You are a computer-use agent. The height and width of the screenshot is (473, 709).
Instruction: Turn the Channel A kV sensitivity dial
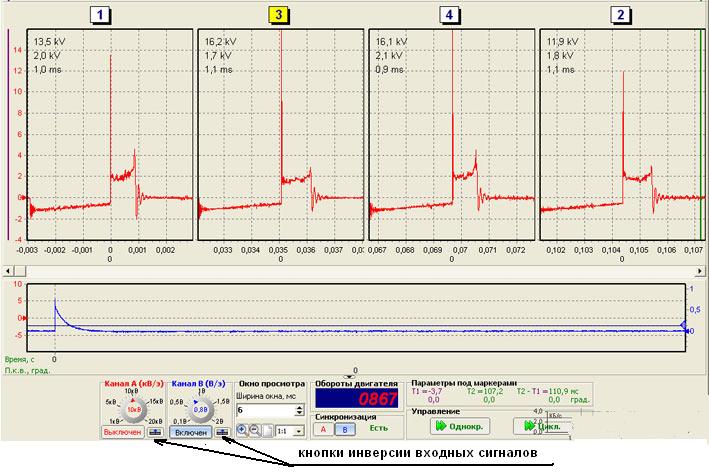(x=132, y=410)
